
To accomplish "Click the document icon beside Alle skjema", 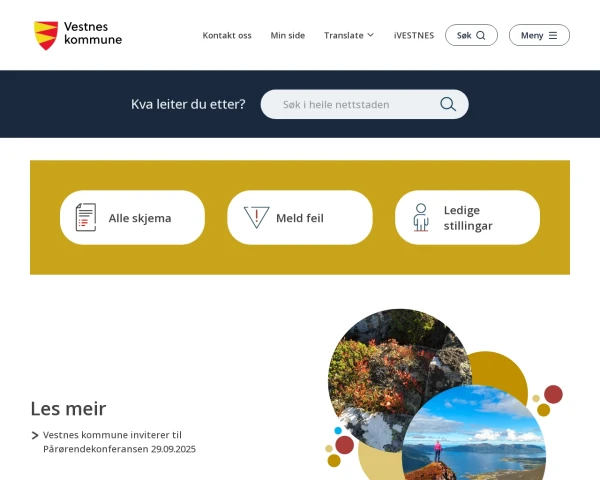I will (86, 217).
